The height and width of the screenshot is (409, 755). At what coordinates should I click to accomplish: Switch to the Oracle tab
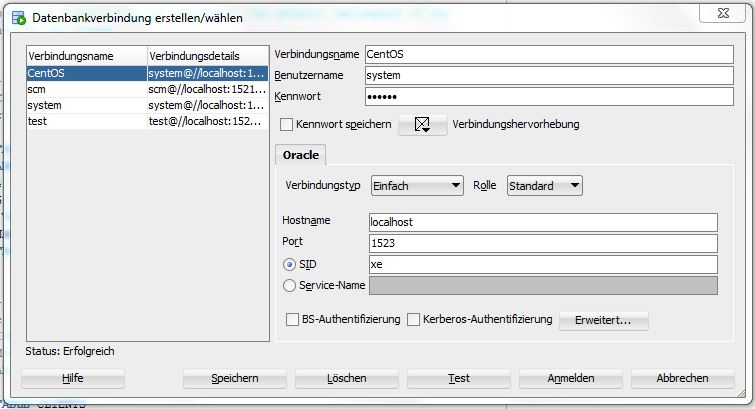tap(300, 155)
